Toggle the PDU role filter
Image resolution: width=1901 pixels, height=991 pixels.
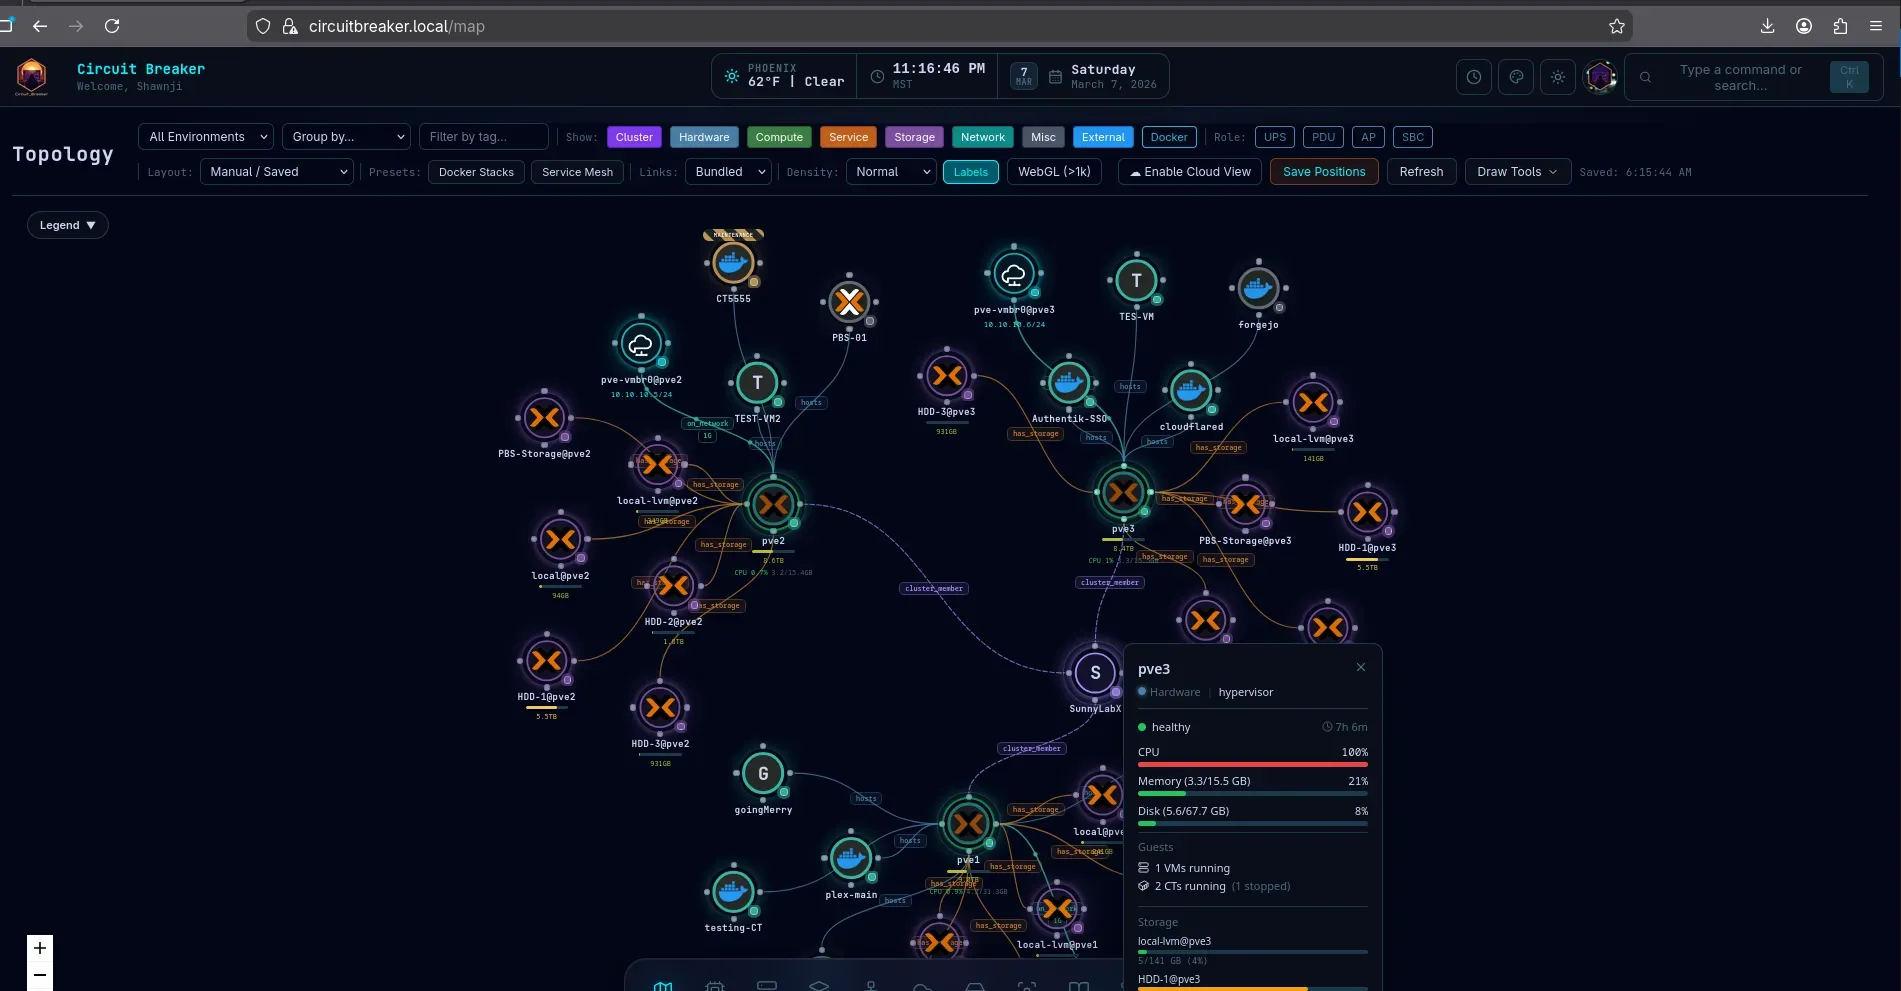[x=1323, y=137]
